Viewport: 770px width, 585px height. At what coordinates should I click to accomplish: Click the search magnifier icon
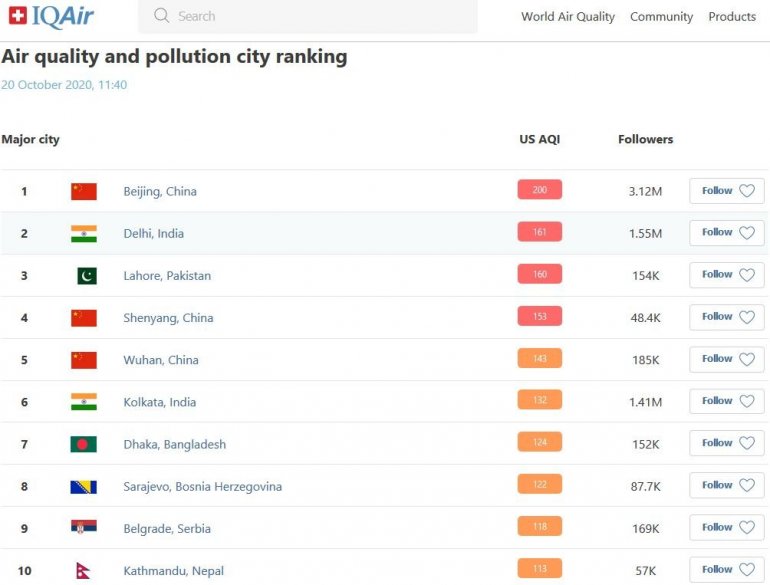click(x=162, y=16)
